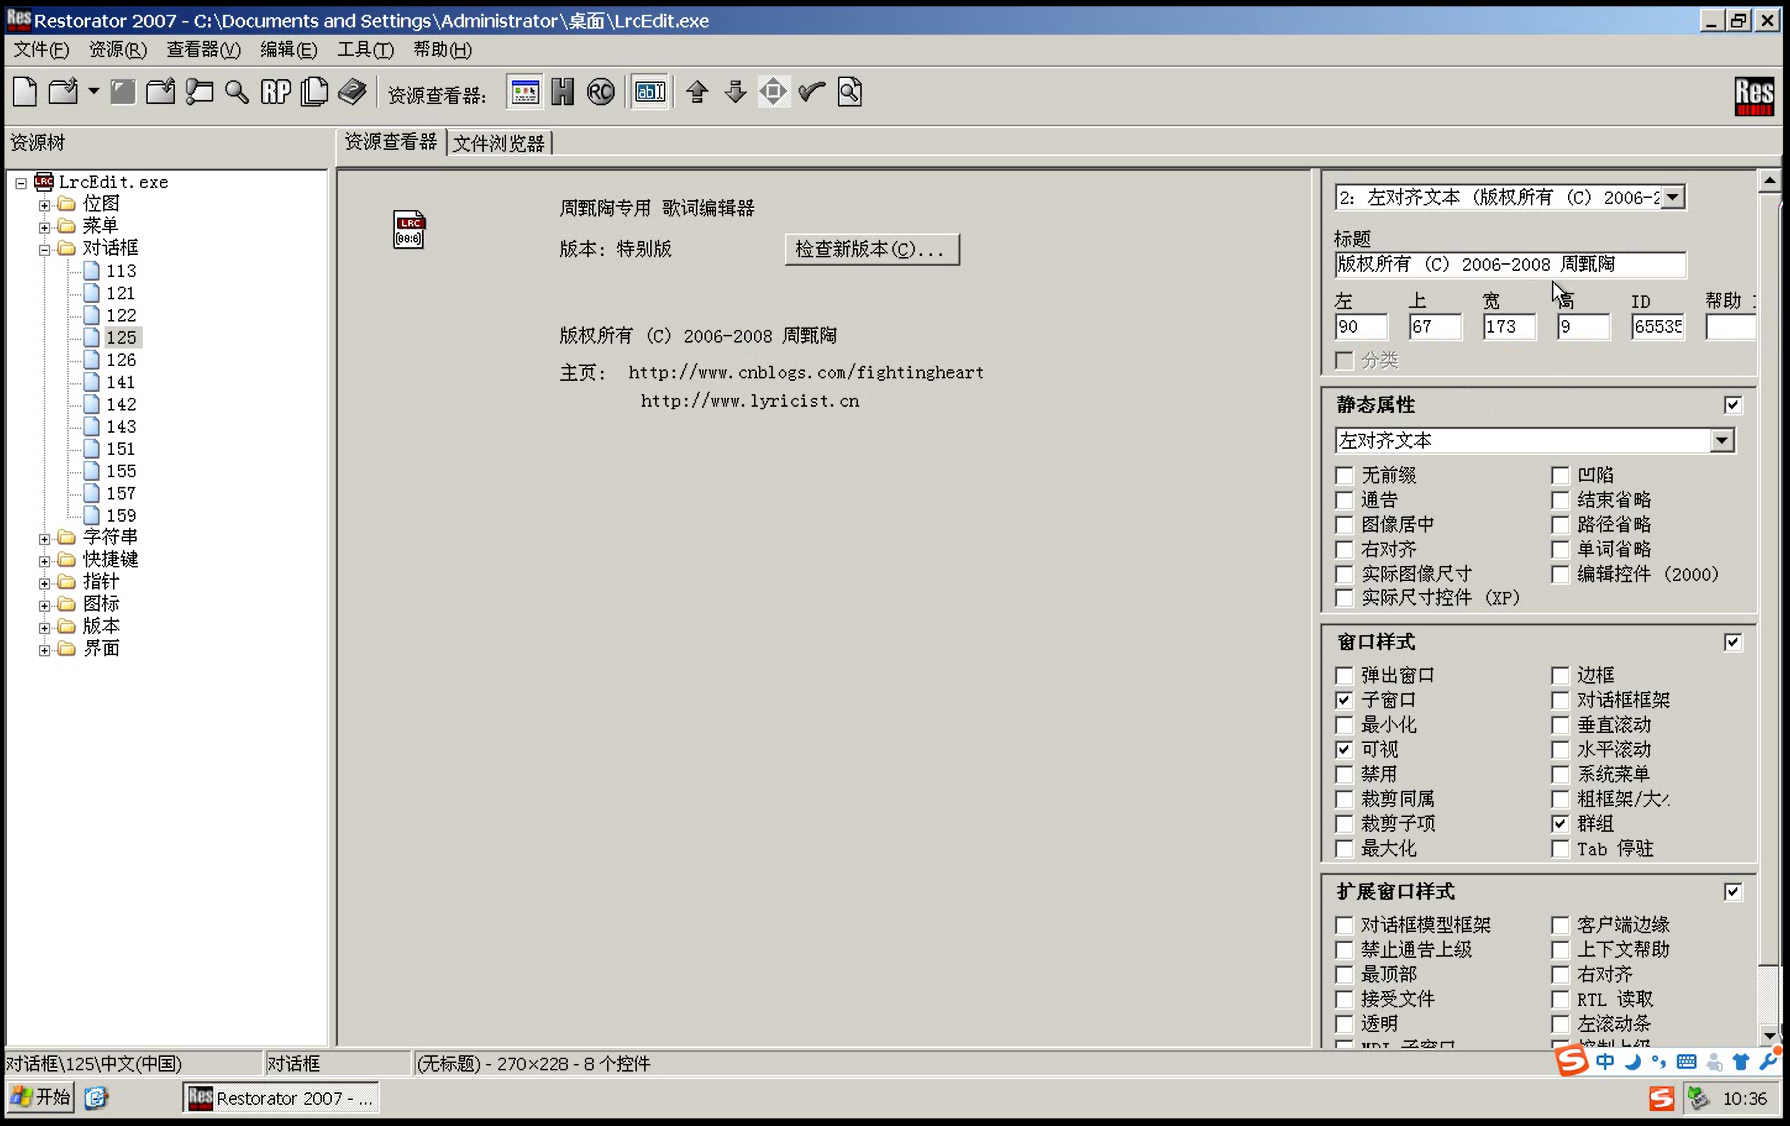
Task: Click the Sogou wrench settings icon
Action: click(1769, 1061)
